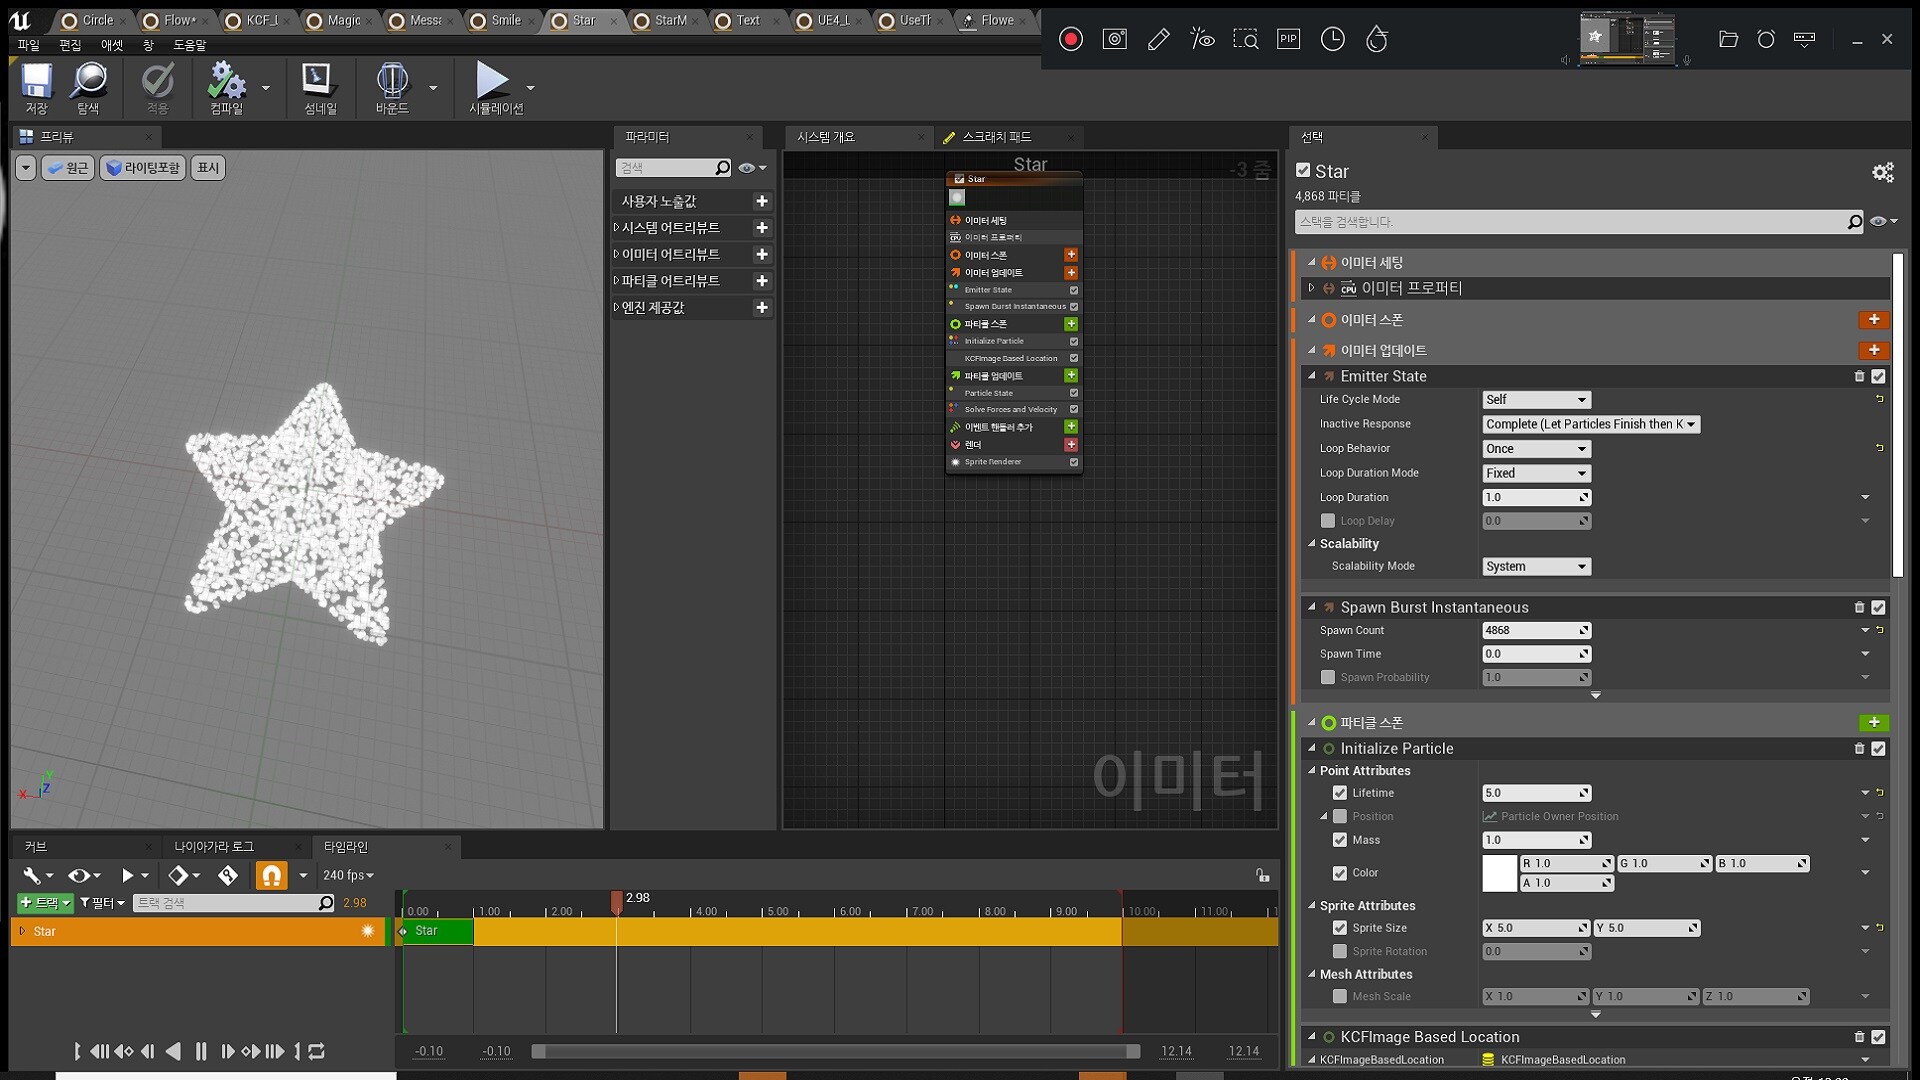Click the Browse magnifier toolbar icon

(88, 82)
